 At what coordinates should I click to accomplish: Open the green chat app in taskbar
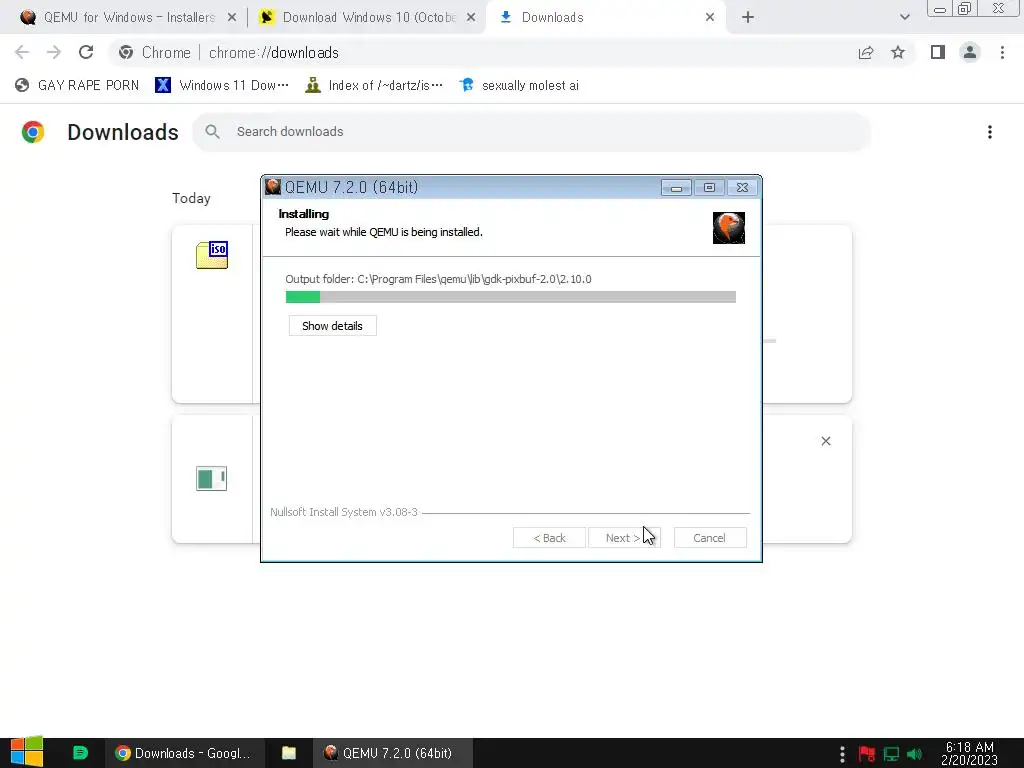click(80, 753)
